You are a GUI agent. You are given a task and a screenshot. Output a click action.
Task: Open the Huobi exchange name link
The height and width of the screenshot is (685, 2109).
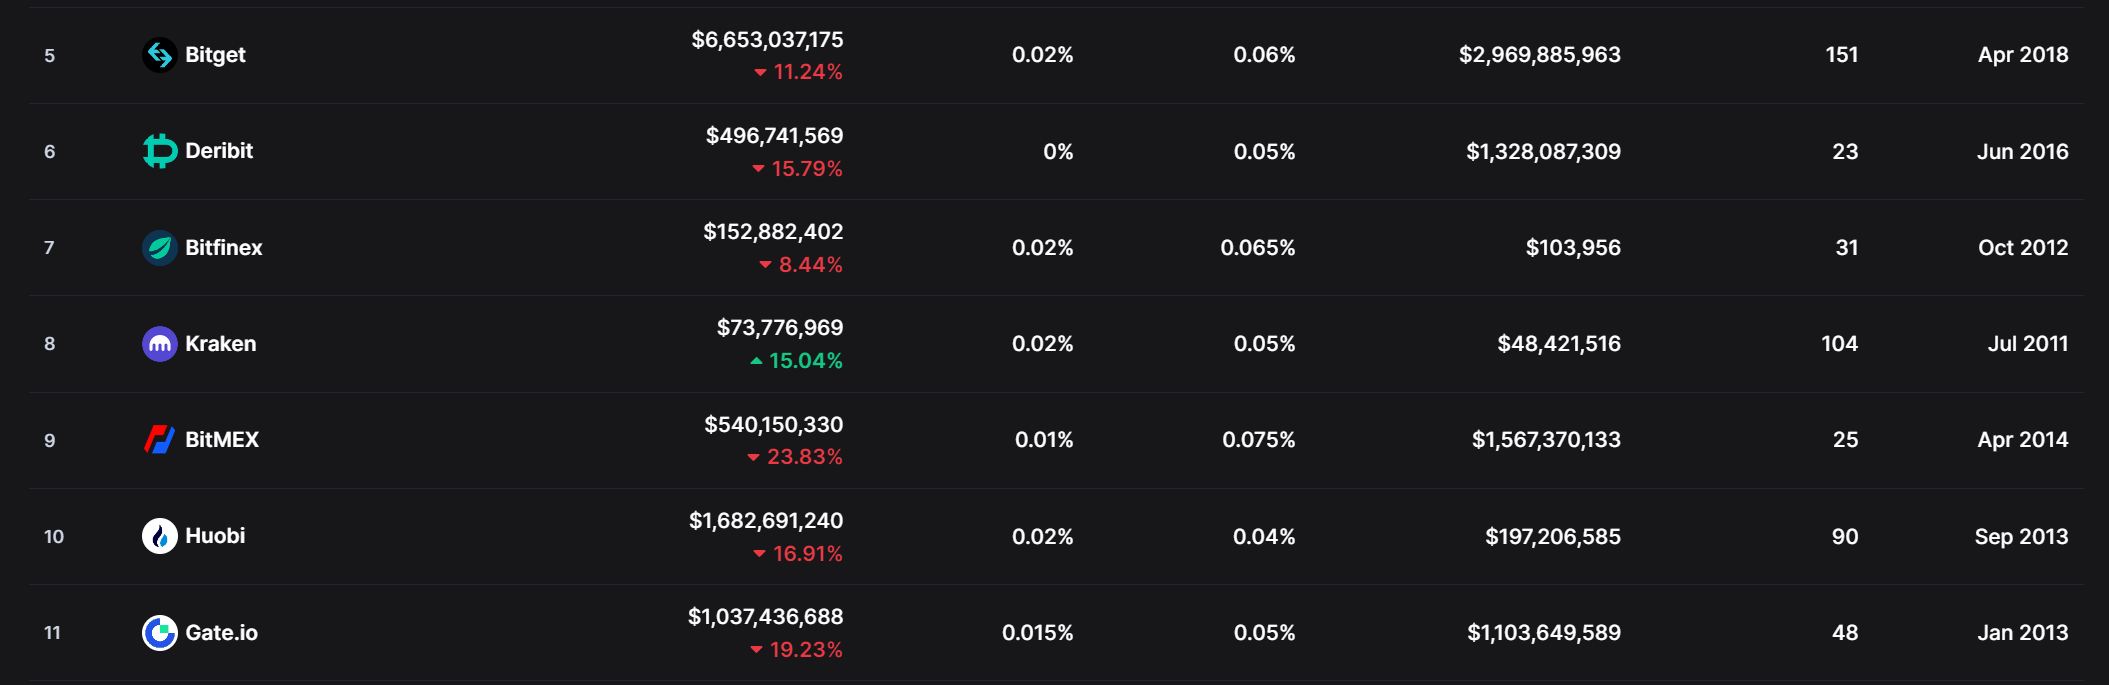click(215, 536)
